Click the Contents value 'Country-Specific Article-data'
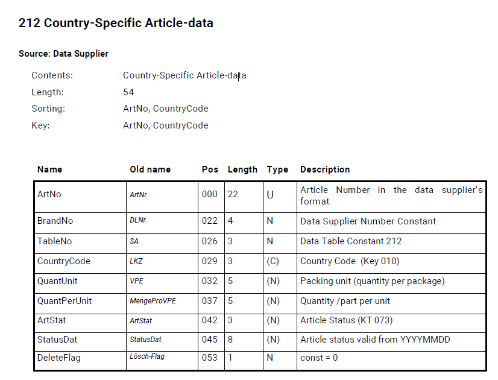 point(185,76)
